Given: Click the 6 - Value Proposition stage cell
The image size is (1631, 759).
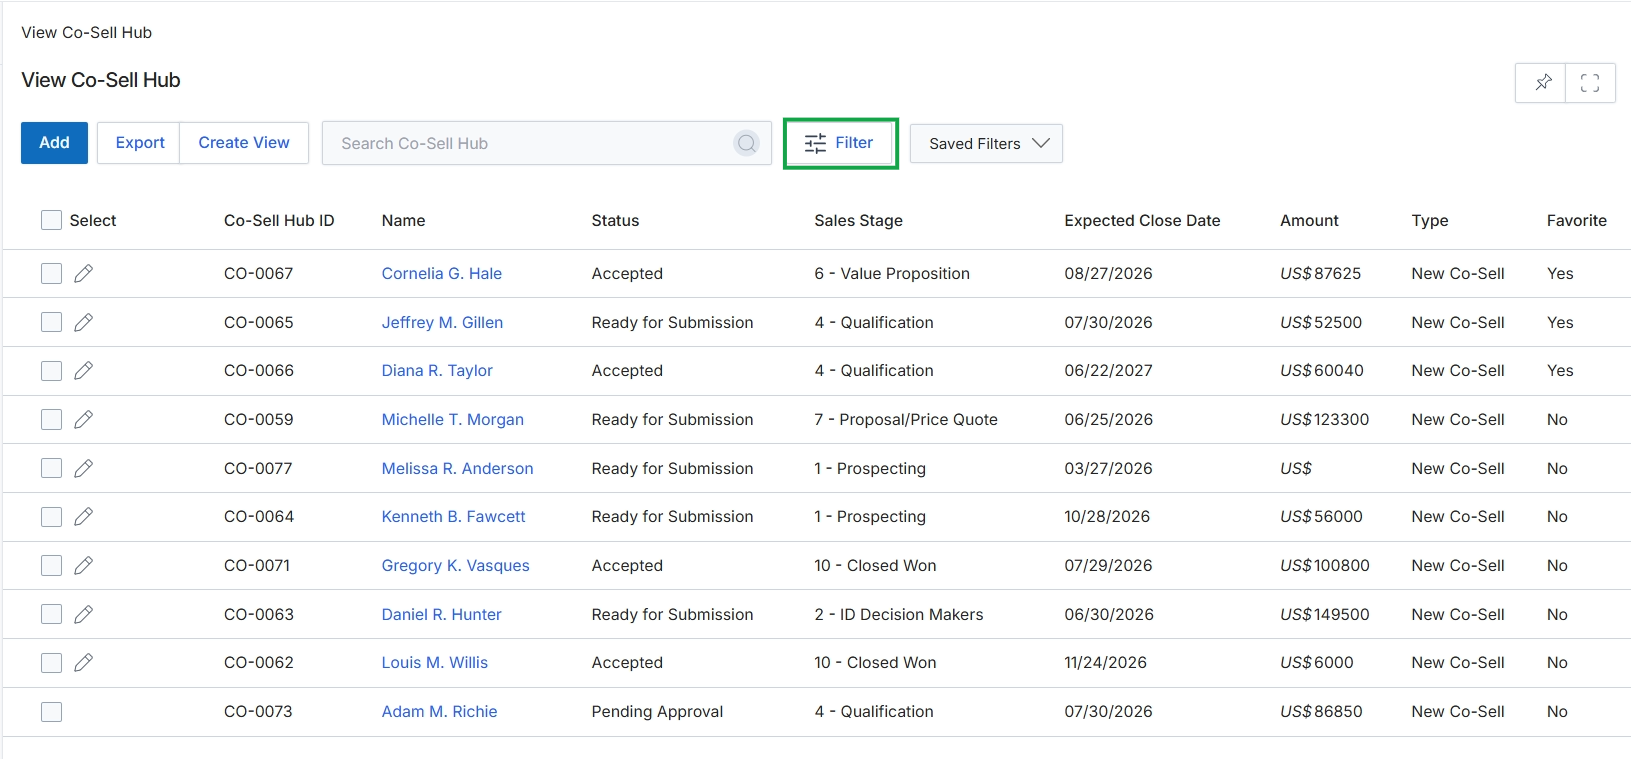Looking at the screenshot, I should point(892,273).
